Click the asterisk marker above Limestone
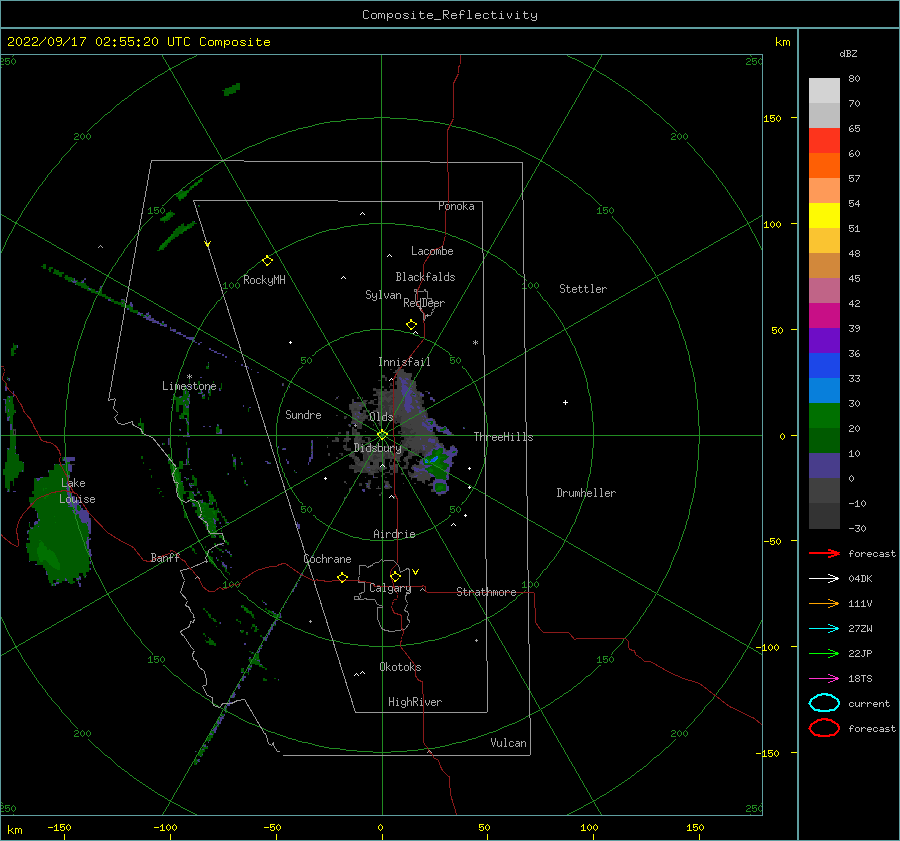This screenshot has width=900, height=841. click(189, 377)
